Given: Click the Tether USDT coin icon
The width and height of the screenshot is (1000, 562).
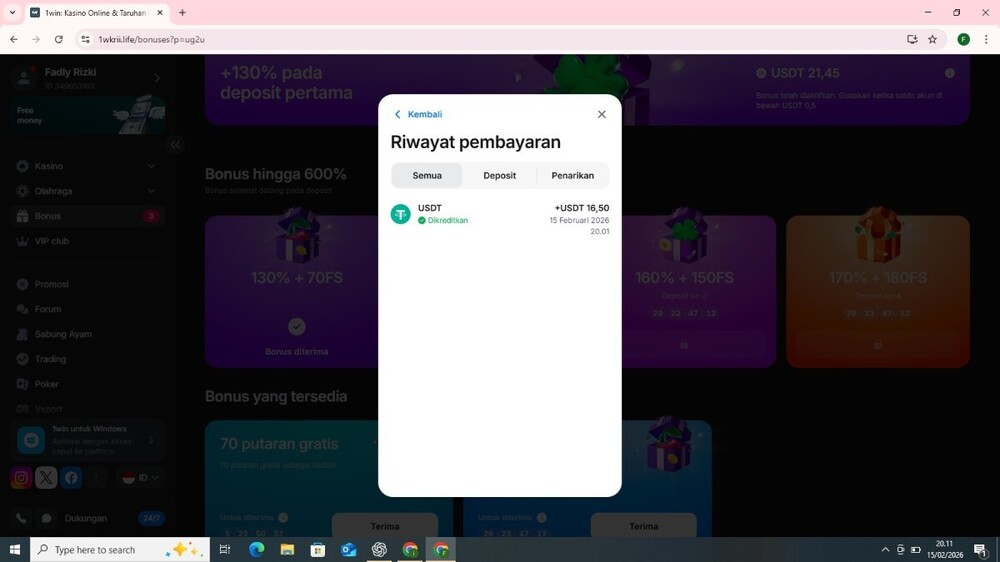Looking at the screenshot, I should pos(401,214).
